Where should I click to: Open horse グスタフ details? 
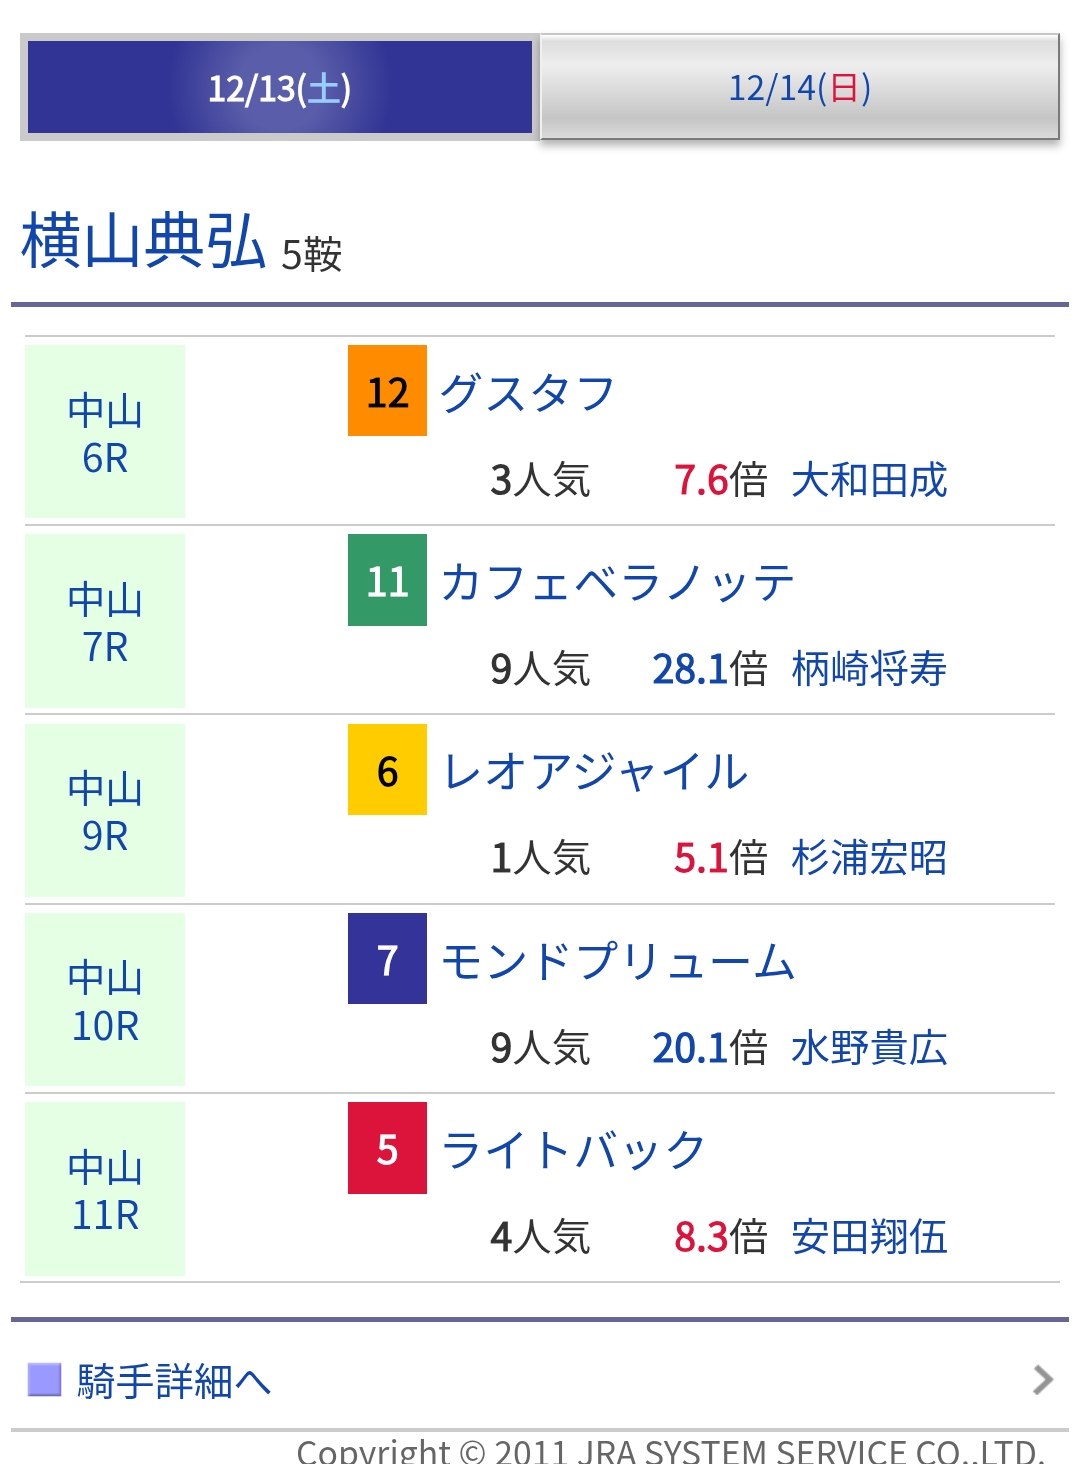[x=527, y=393]
